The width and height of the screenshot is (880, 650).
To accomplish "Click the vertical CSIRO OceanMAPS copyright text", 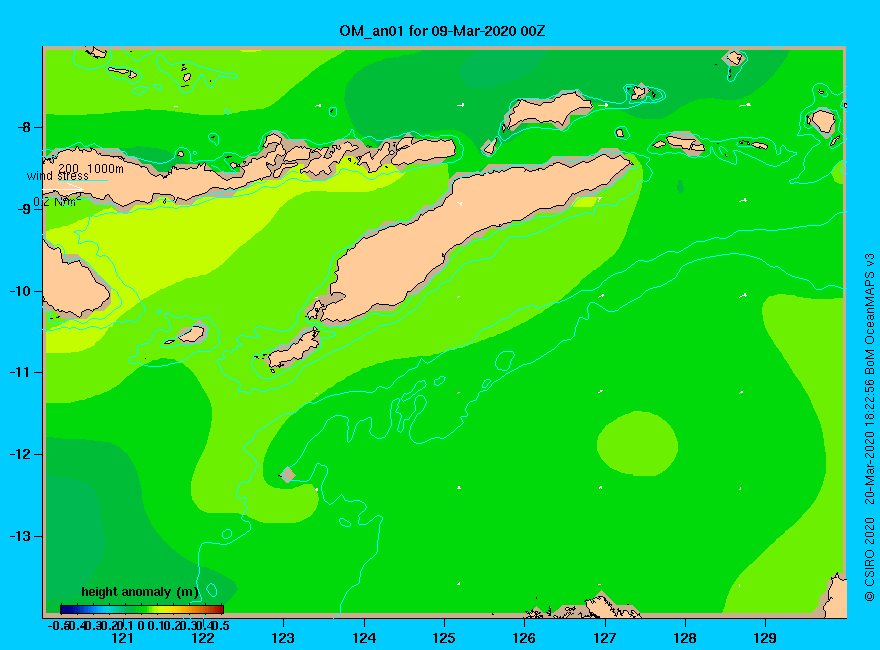I will point(869,428).
